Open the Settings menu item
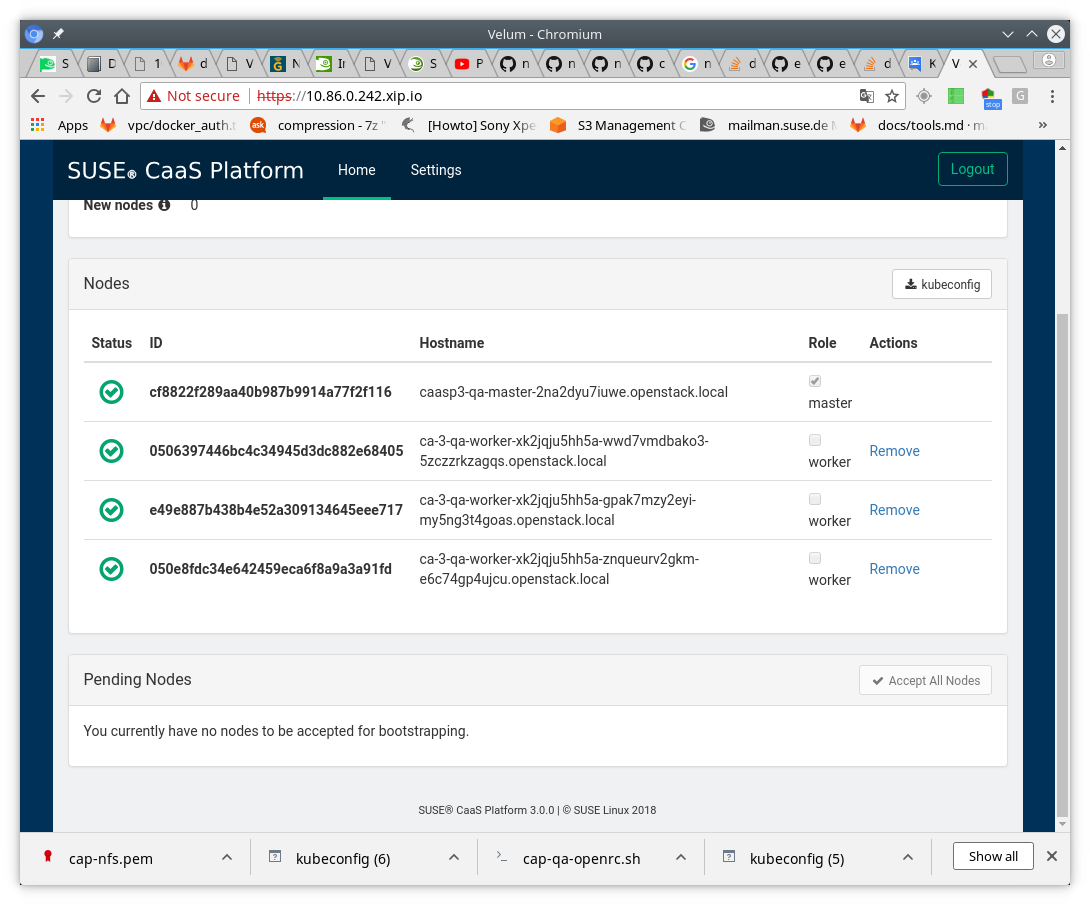1090x905 pixels. coord(436,170)
